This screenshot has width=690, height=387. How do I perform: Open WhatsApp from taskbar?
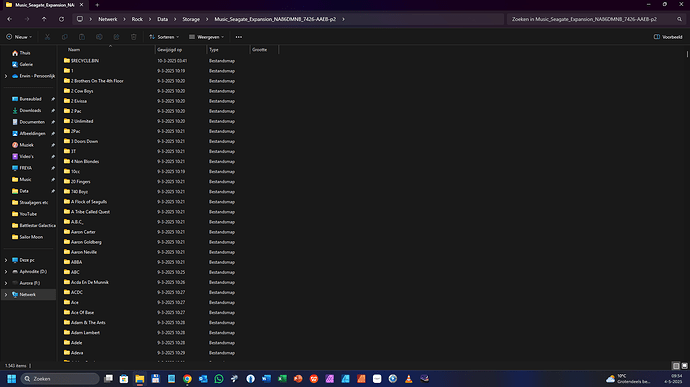219,379
